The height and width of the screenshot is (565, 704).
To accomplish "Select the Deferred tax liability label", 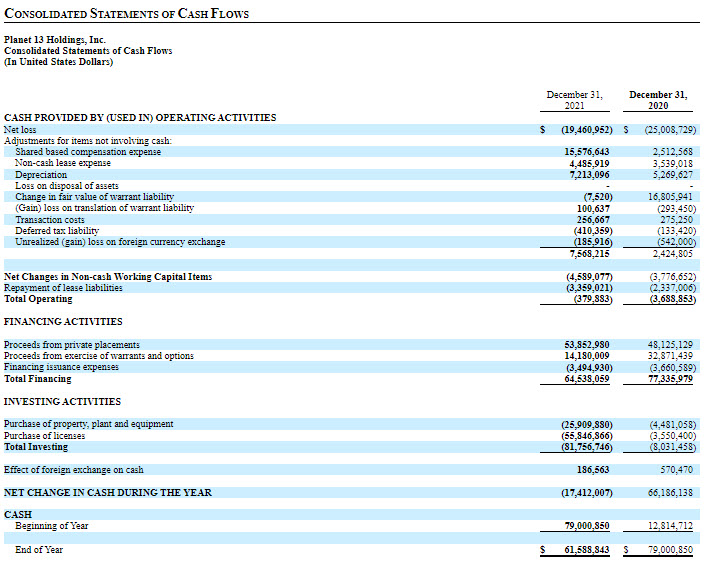I will (56, 230).
